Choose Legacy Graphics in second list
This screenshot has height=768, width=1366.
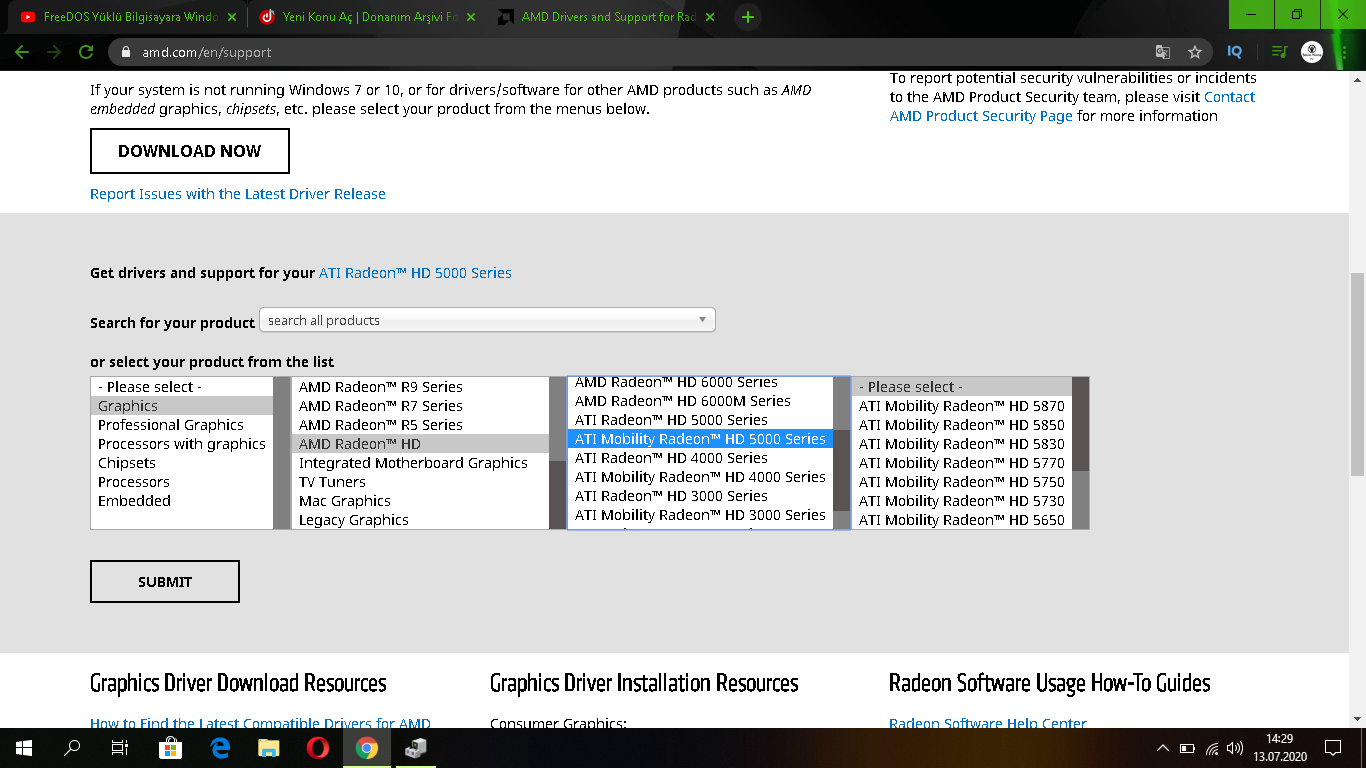click(x=420, y=520)
